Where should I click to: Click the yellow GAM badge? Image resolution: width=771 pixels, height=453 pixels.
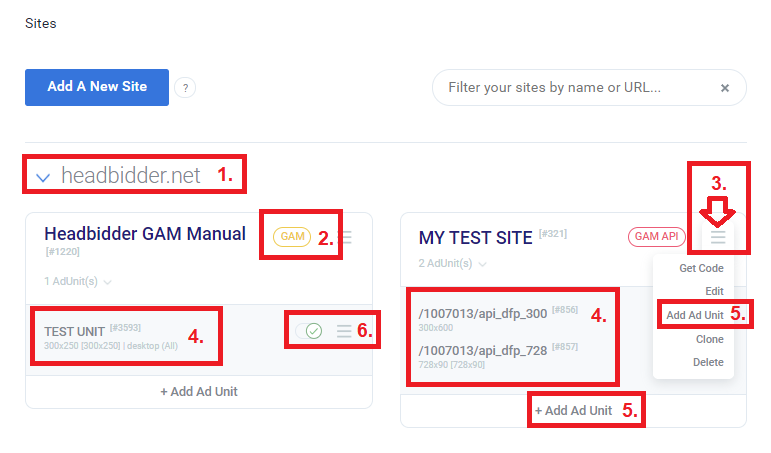[292, 237]
